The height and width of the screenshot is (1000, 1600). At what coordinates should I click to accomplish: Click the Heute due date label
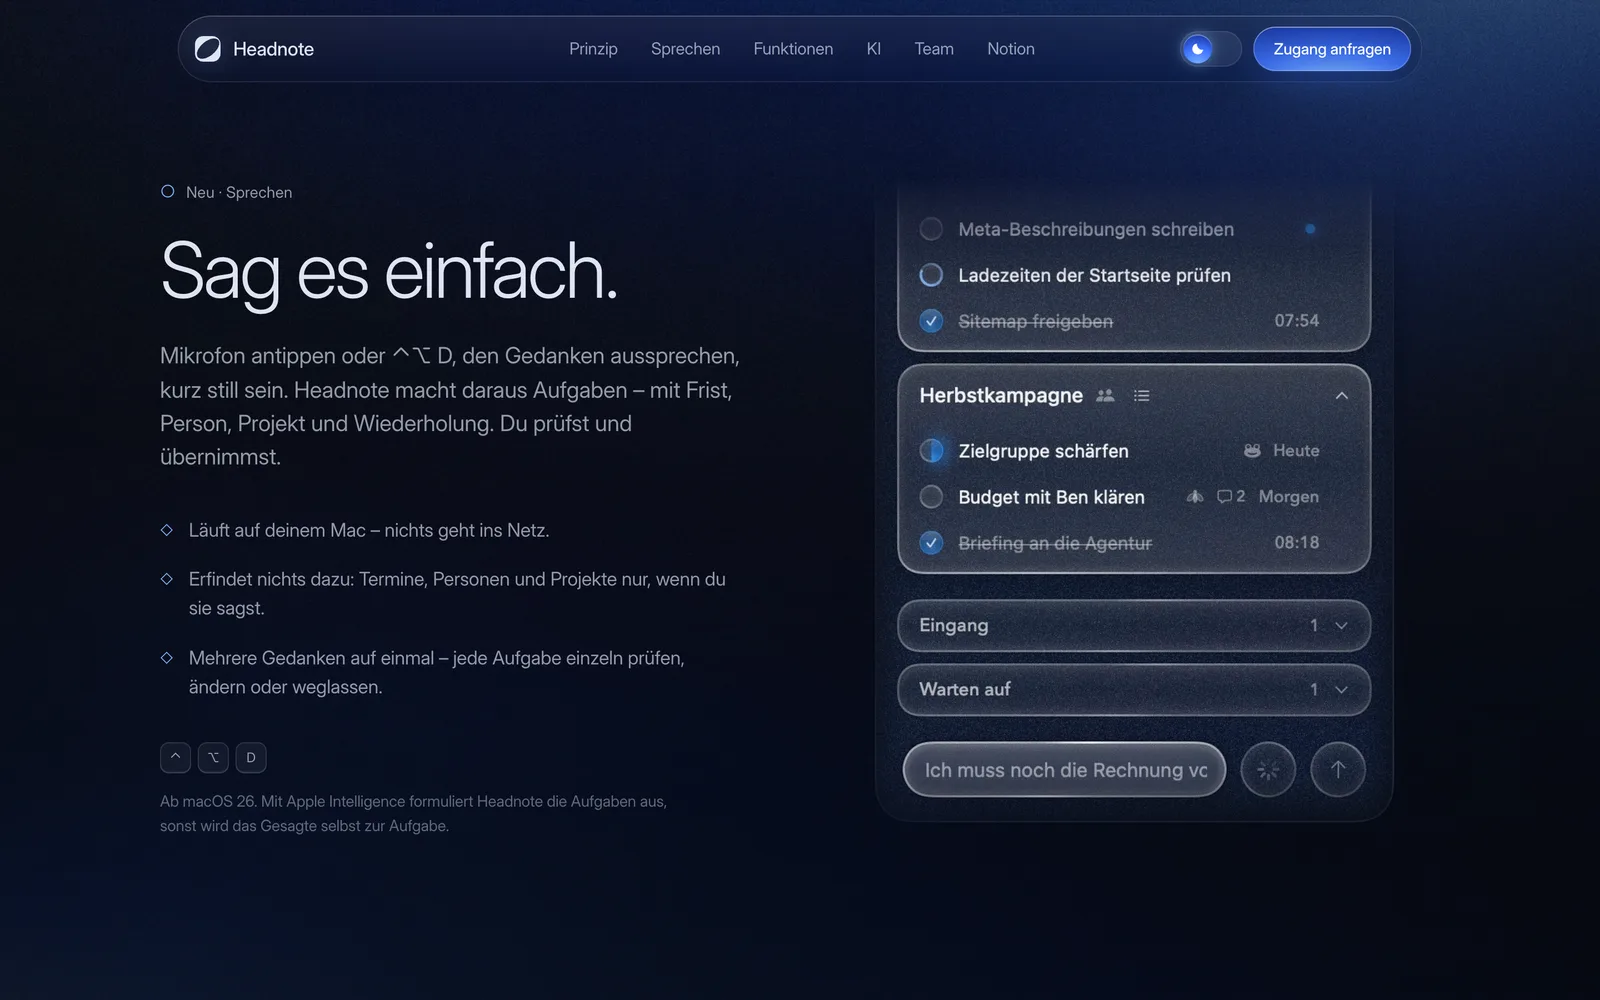tap(1296, 451)
